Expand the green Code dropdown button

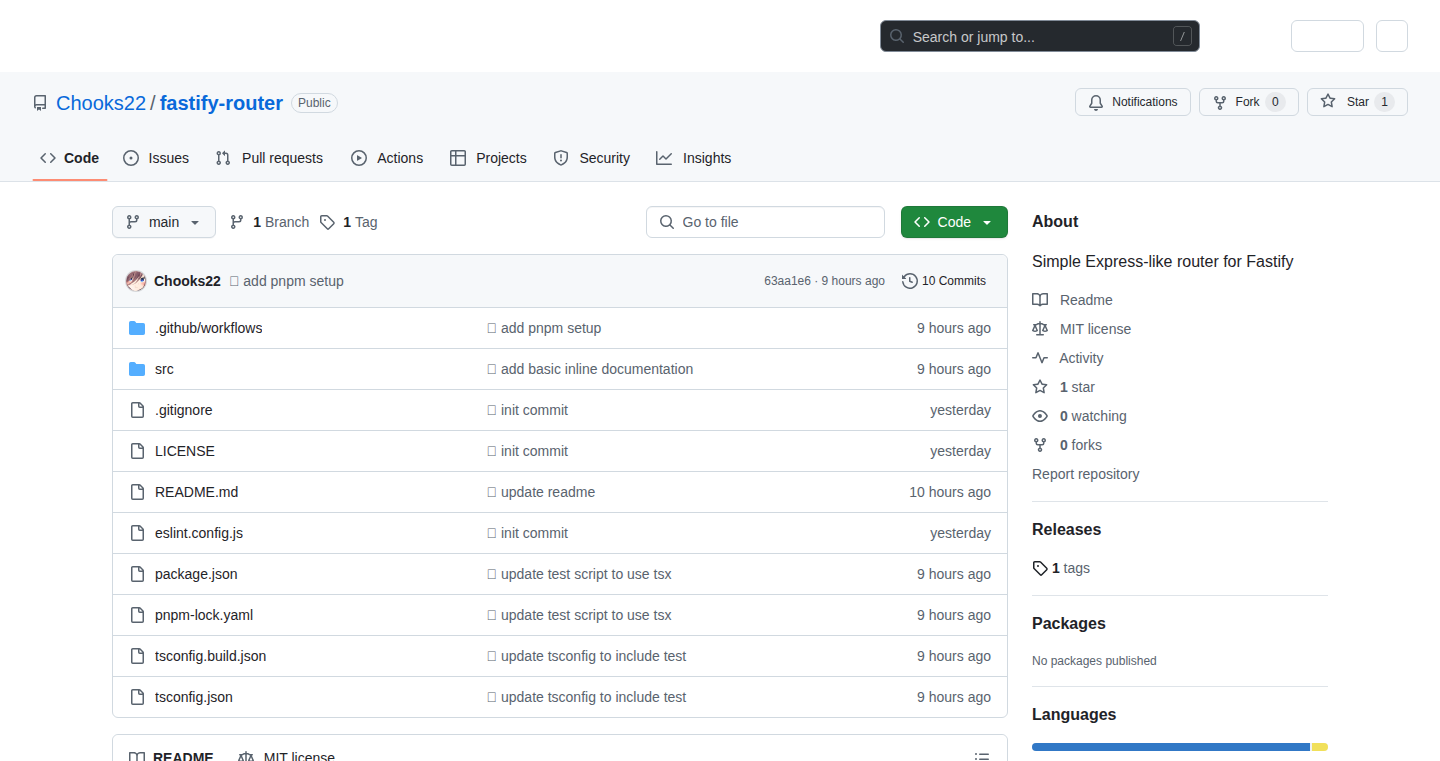pyautogui.click(x=954, y=222)
